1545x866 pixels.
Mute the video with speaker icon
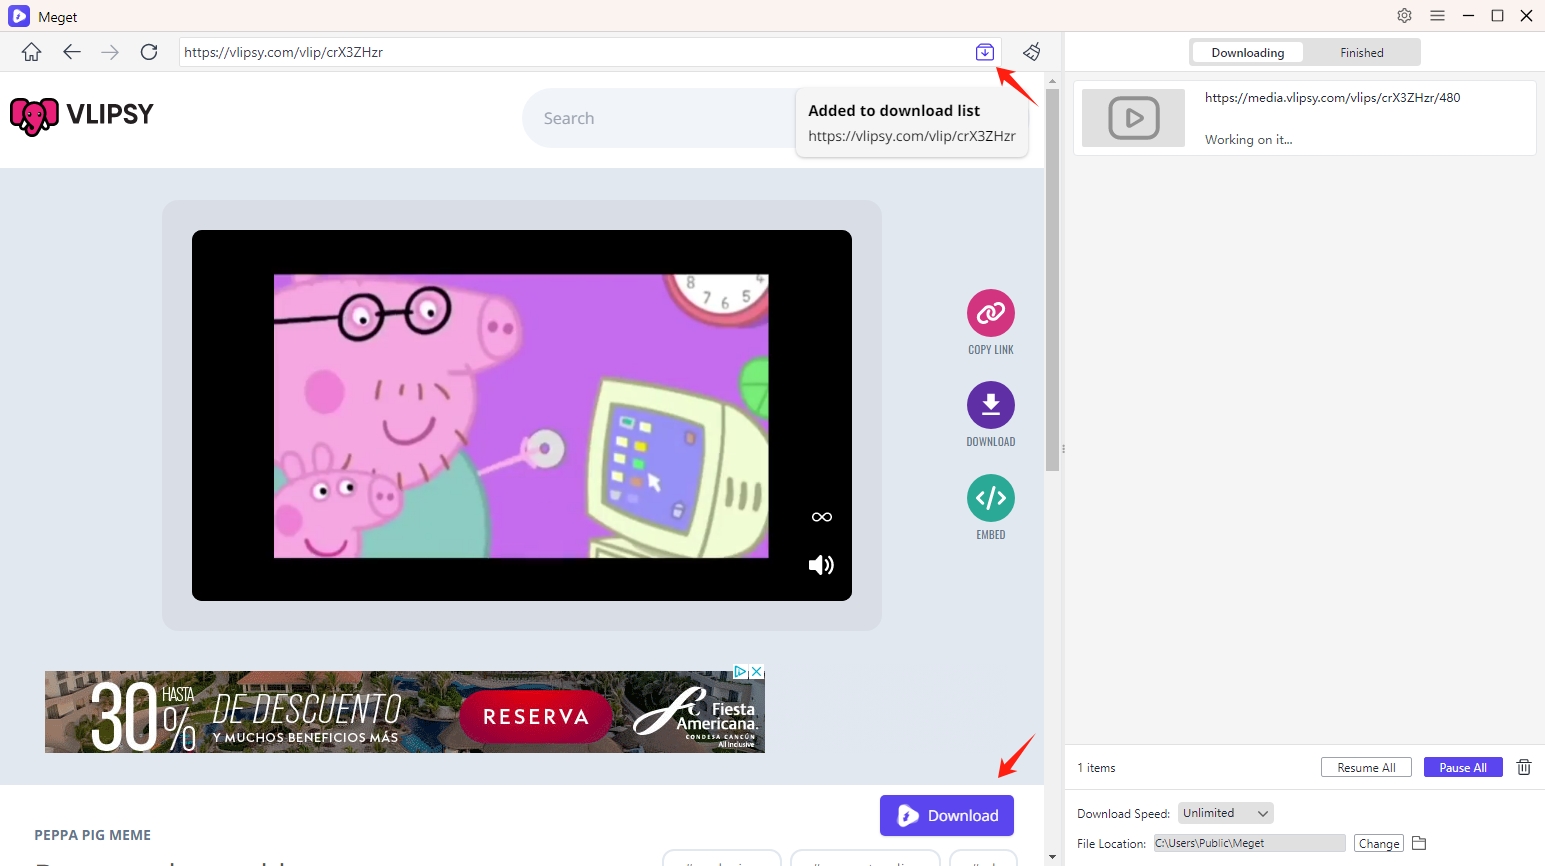pyautogui.click(x=821, y=565)
